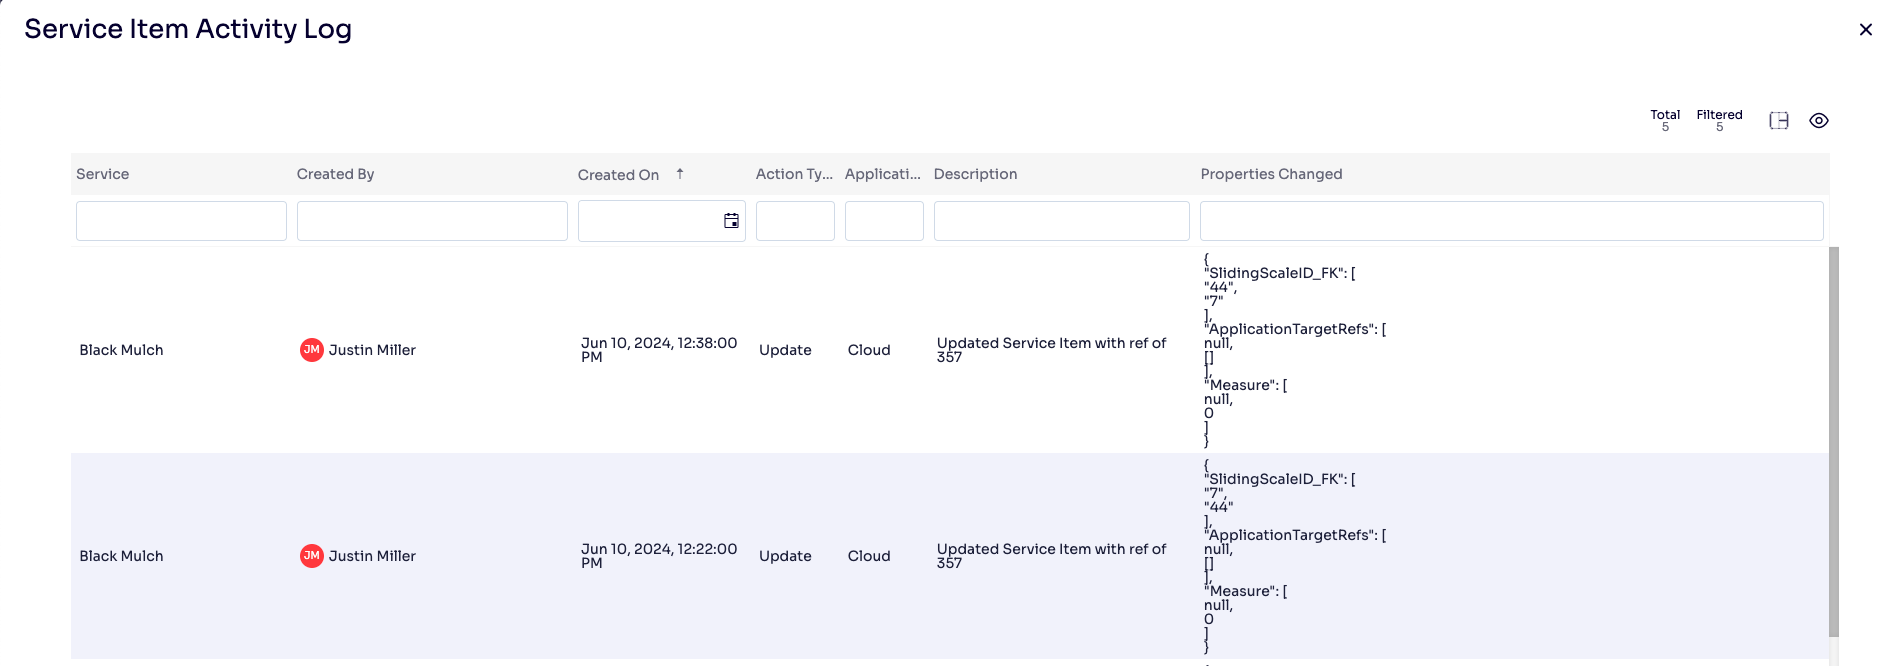Click the Application column header

[882, 174]
